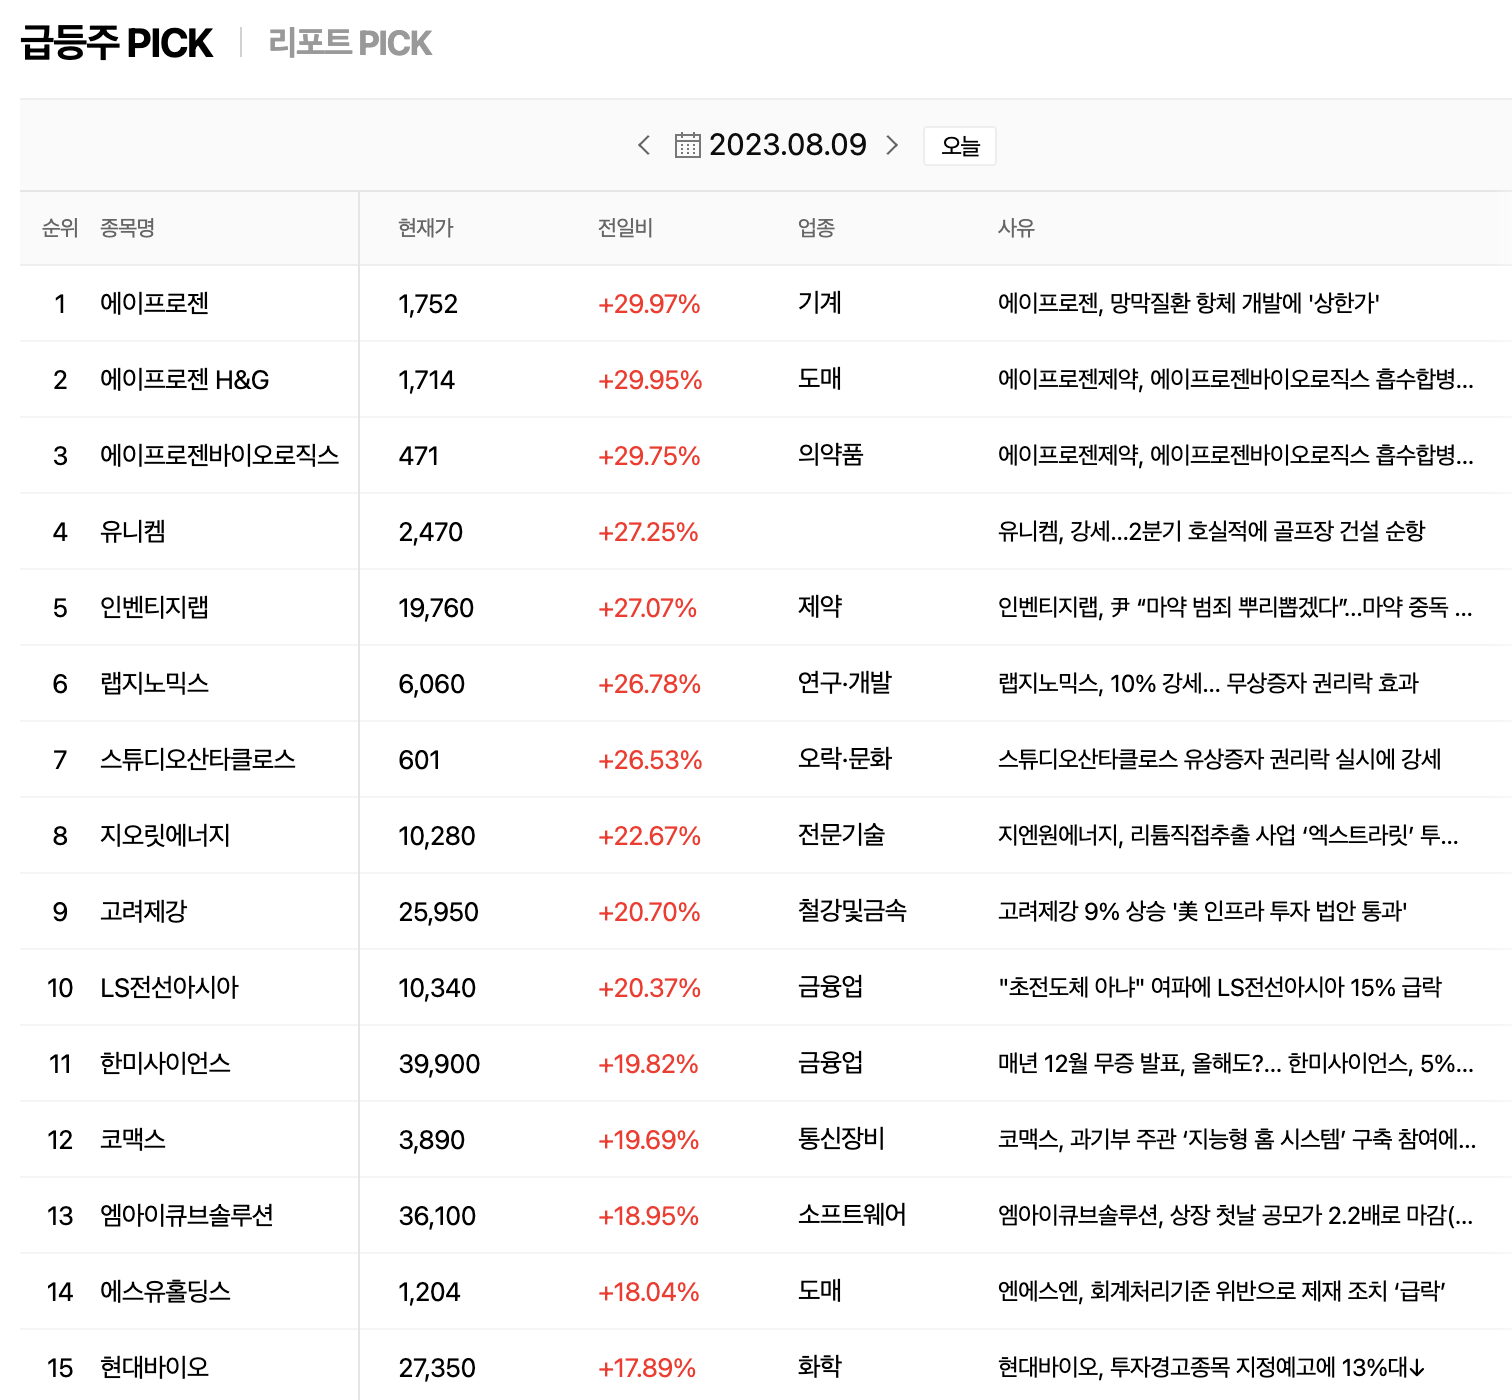1512x1400 pixels.
Task: Open news on 망막질환 항체 개발 '상한가'
Action: click(1189, 303)
